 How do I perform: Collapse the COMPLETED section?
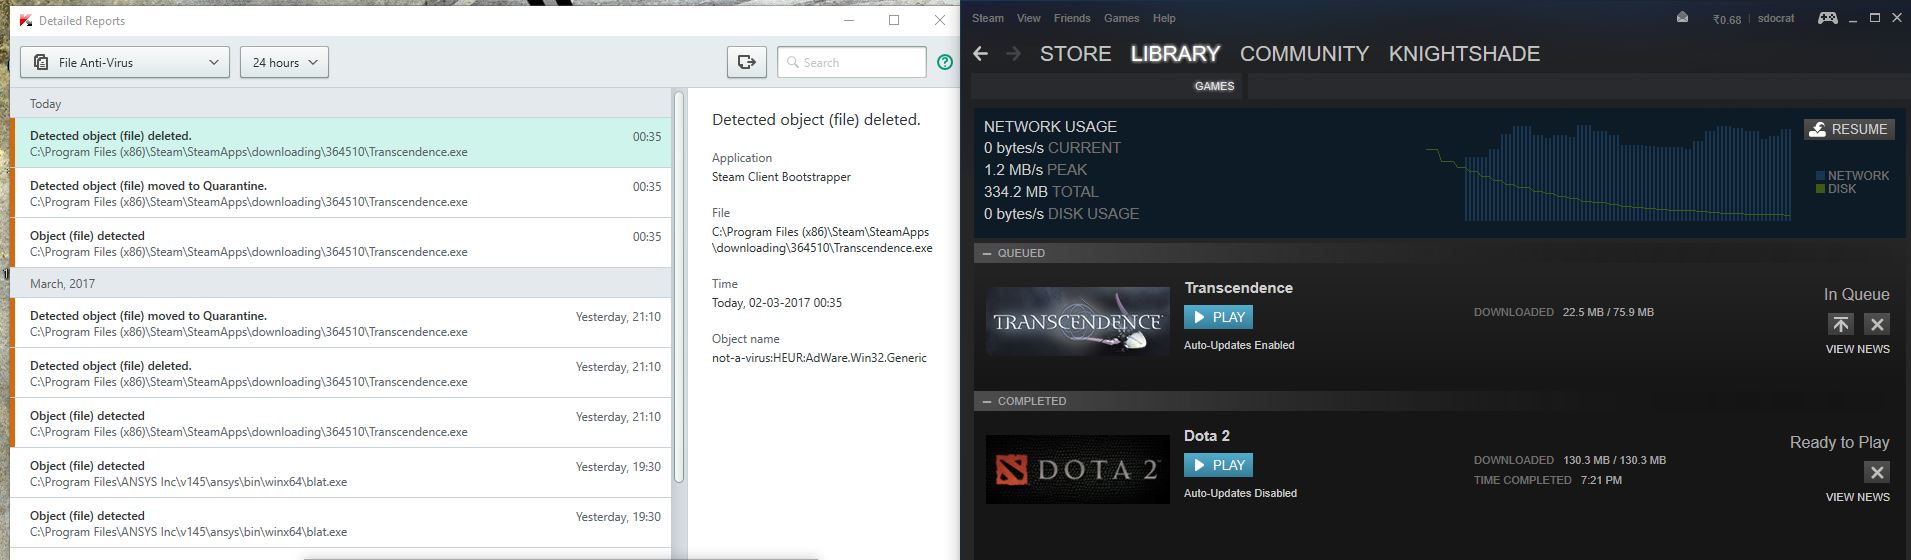tap(987, 401)
